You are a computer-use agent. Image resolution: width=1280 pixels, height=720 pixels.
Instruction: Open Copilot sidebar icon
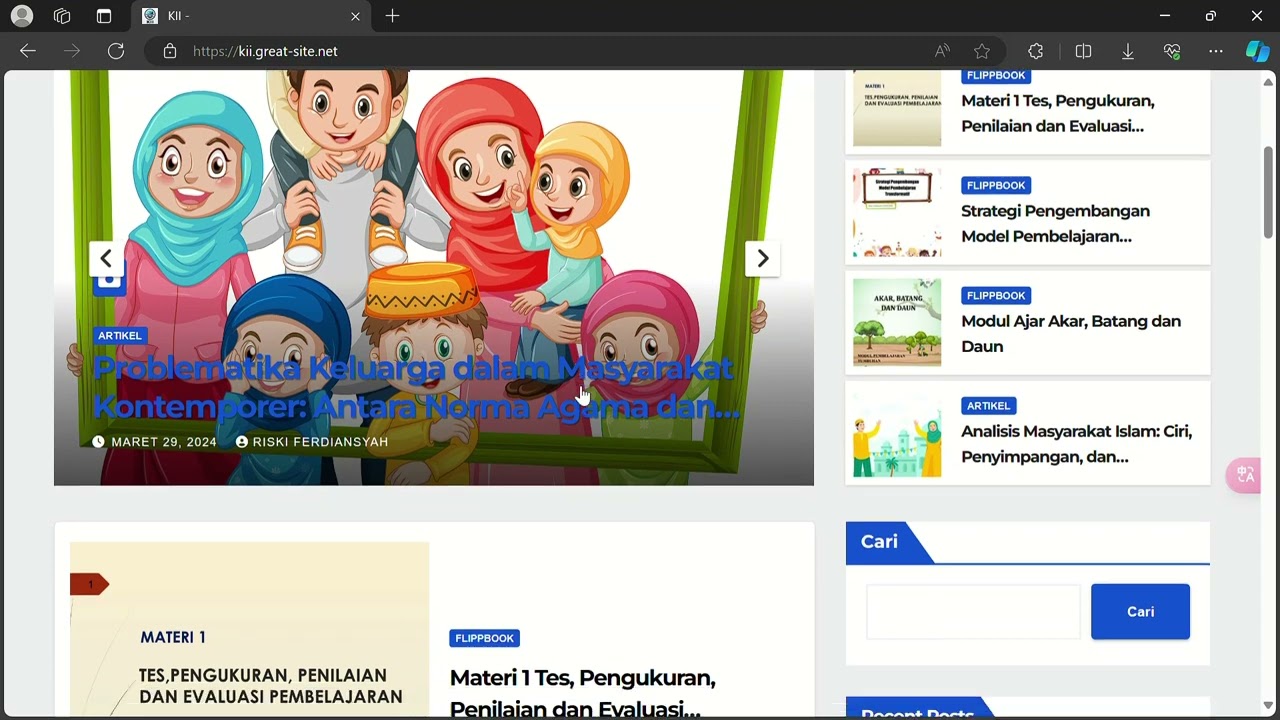[x=1257, y=51]
